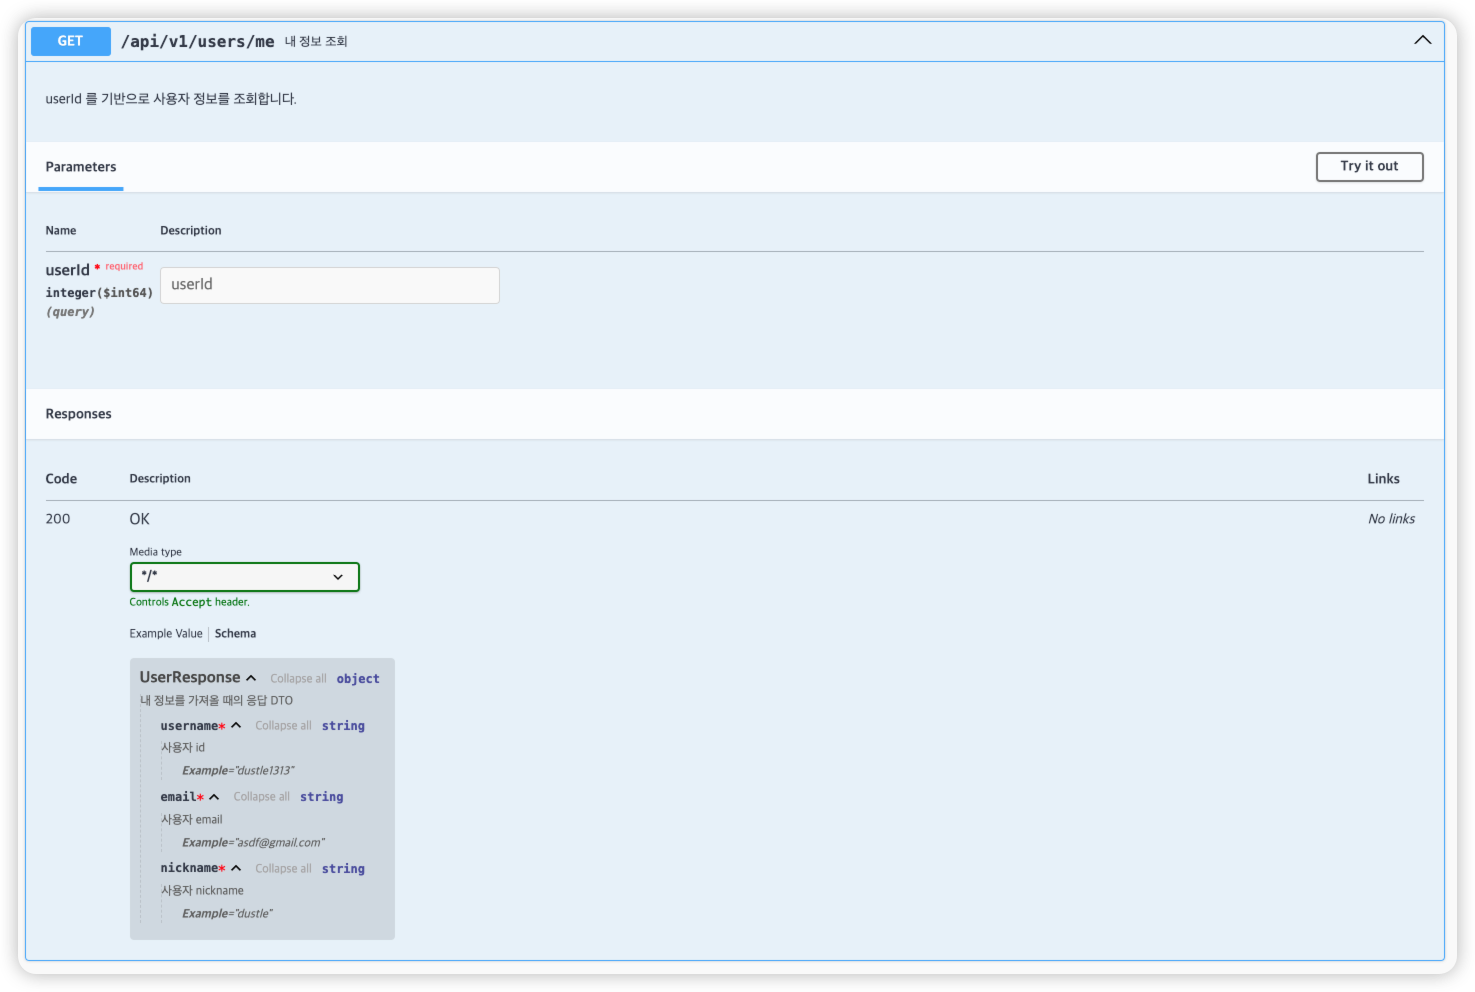Click the 200 response code
This screenshot has width=1475, height=992.
point(58,519)
